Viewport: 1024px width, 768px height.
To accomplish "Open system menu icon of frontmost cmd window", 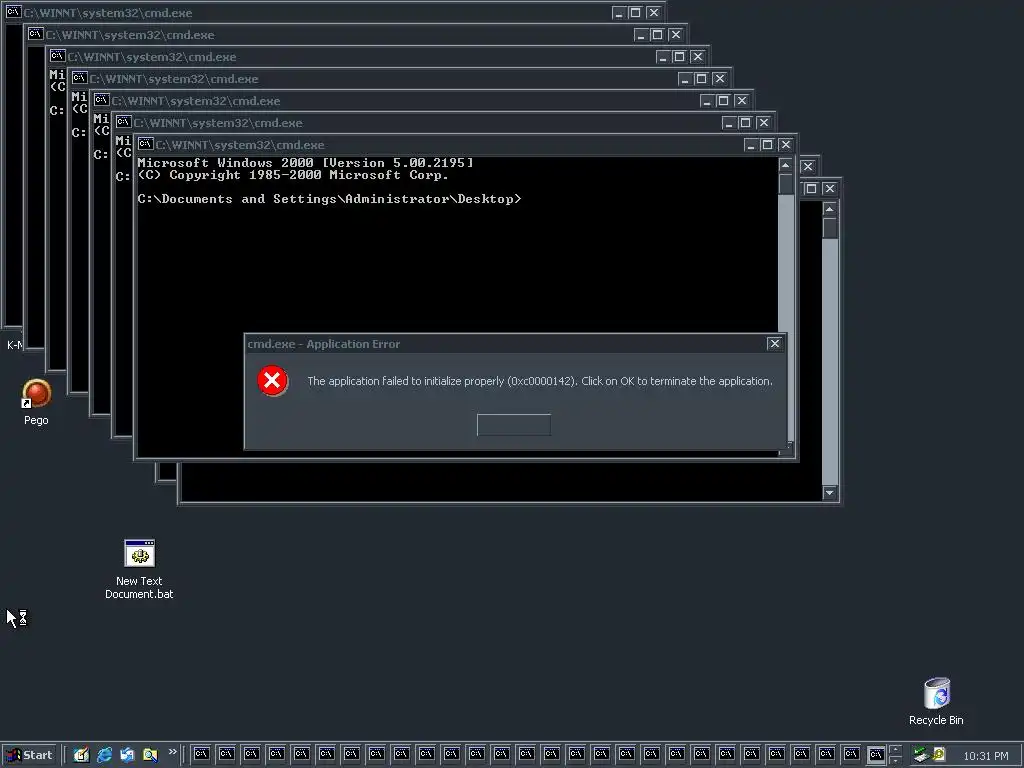I will tap(146, 144).
